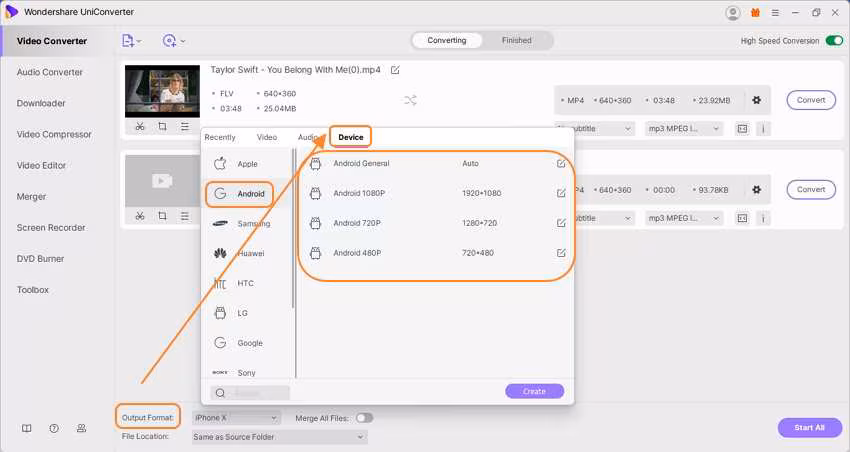Open Downloader in sidebar
Screen dimensions: 850x452
tap(41, 103)
